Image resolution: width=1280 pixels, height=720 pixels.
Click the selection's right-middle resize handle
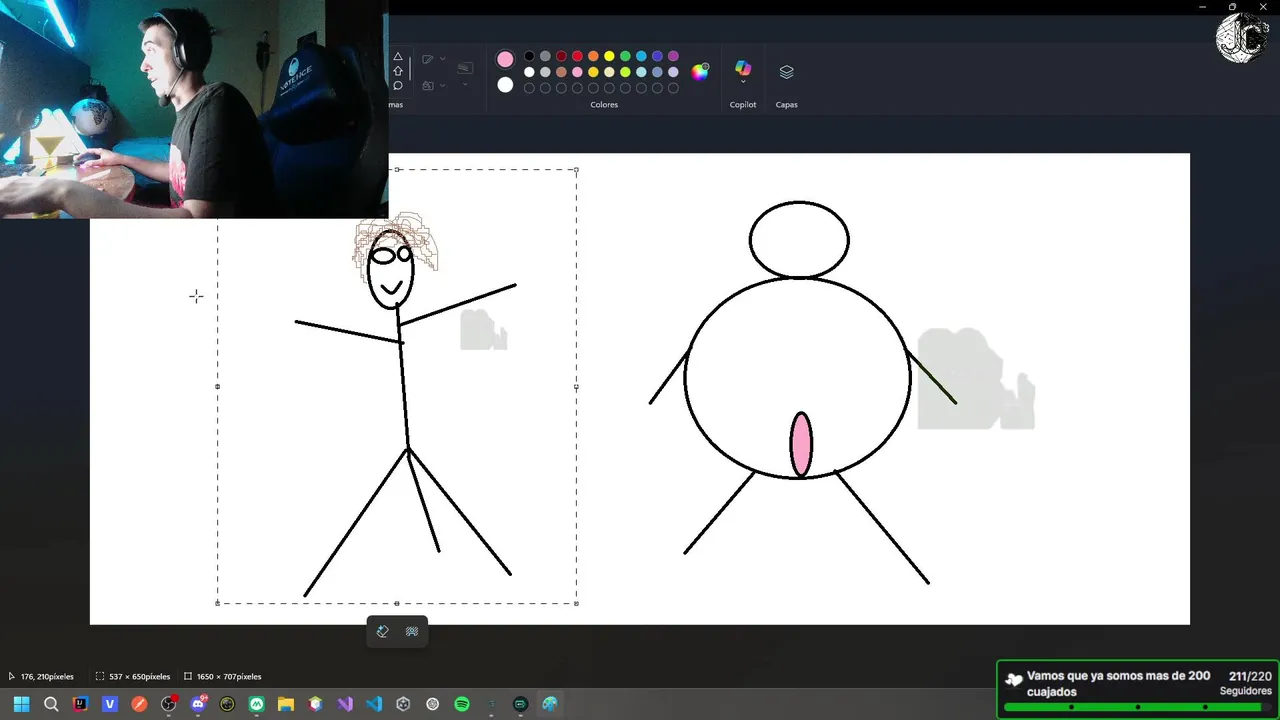coord(576,386)
